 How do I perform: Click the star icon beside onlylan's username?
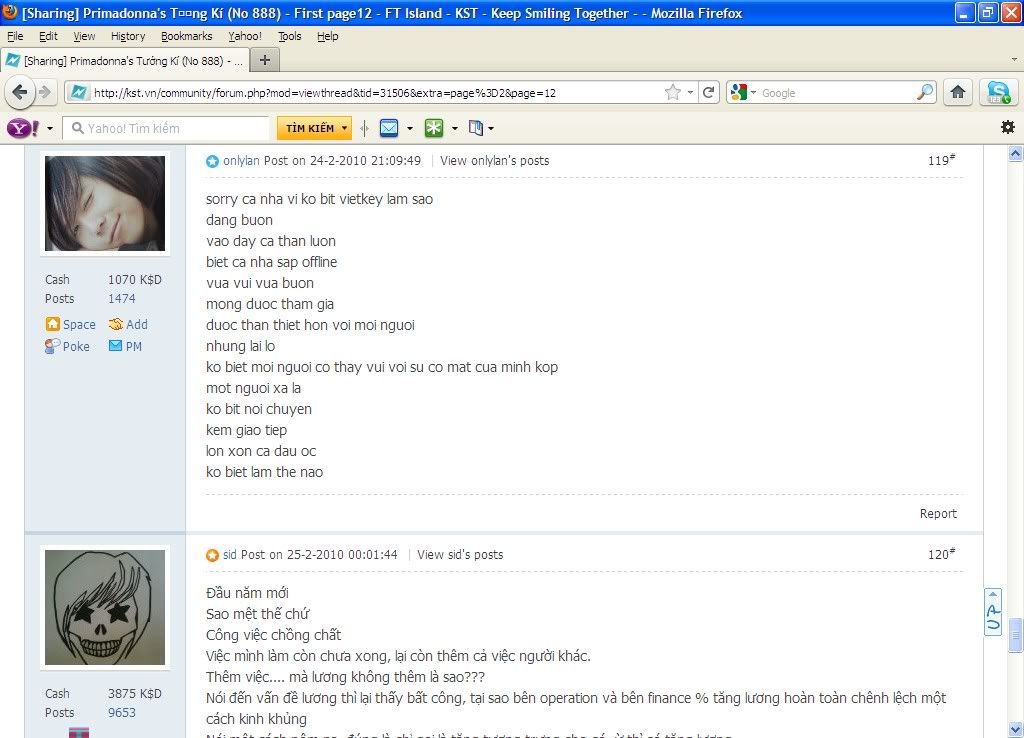coord(212,161)
